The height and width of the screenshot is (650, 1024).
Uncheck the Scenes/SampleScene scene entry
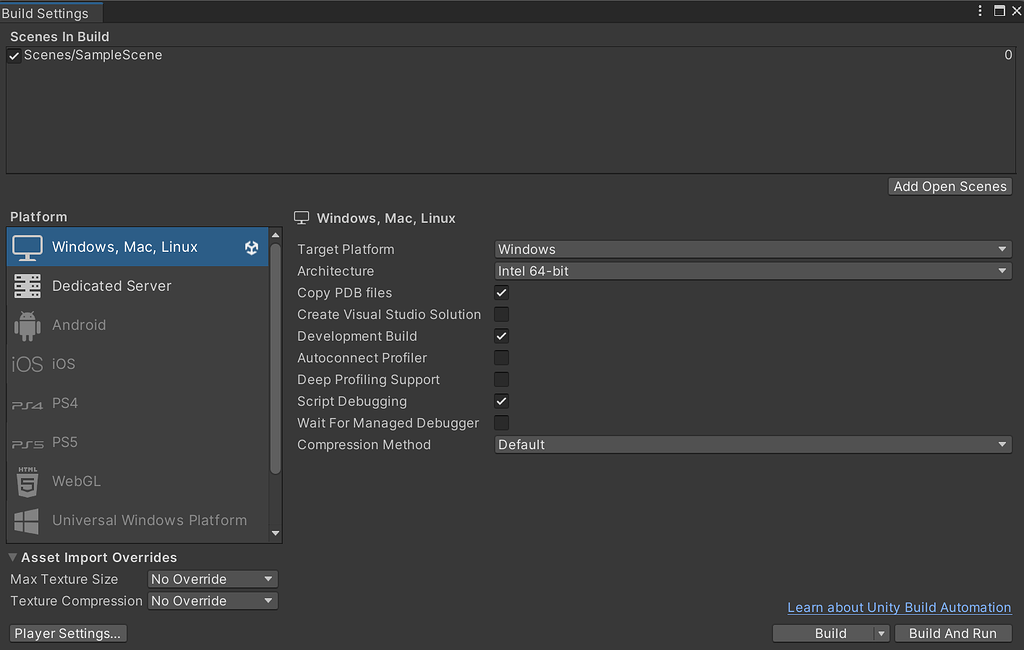pos(14,56)
